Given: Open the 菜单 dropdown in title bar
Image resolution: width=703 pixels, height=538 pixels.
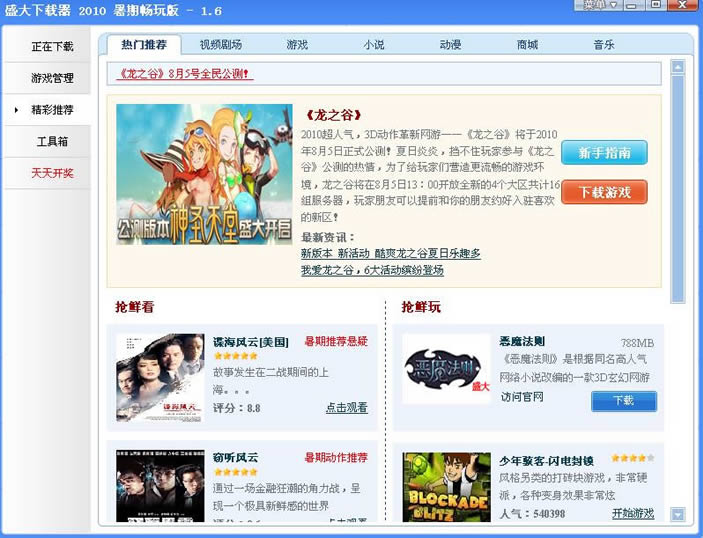Looking at the screenshot, I should 600,5.
